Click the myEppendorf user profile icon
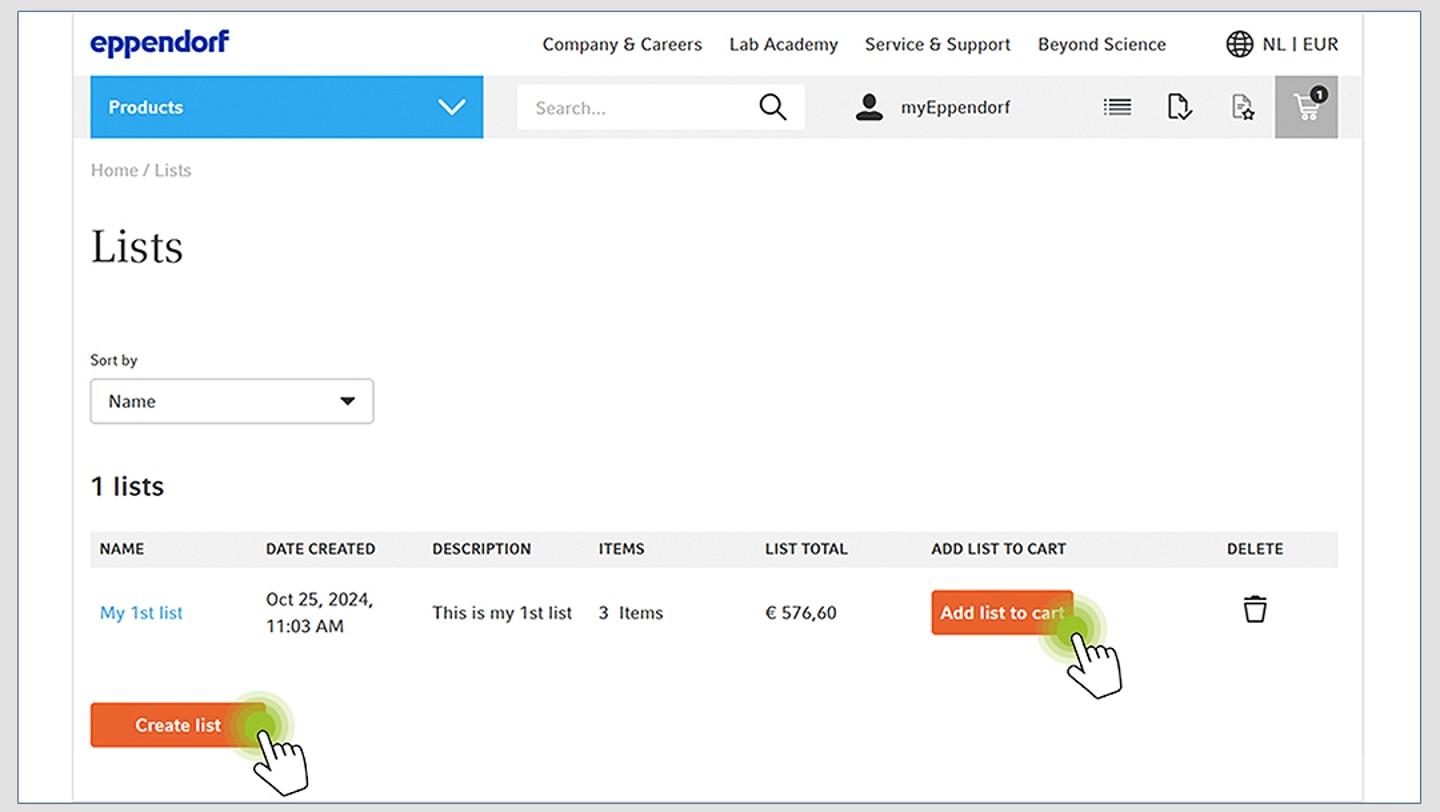Screen dimensions: 1440x812 (869, 107)
